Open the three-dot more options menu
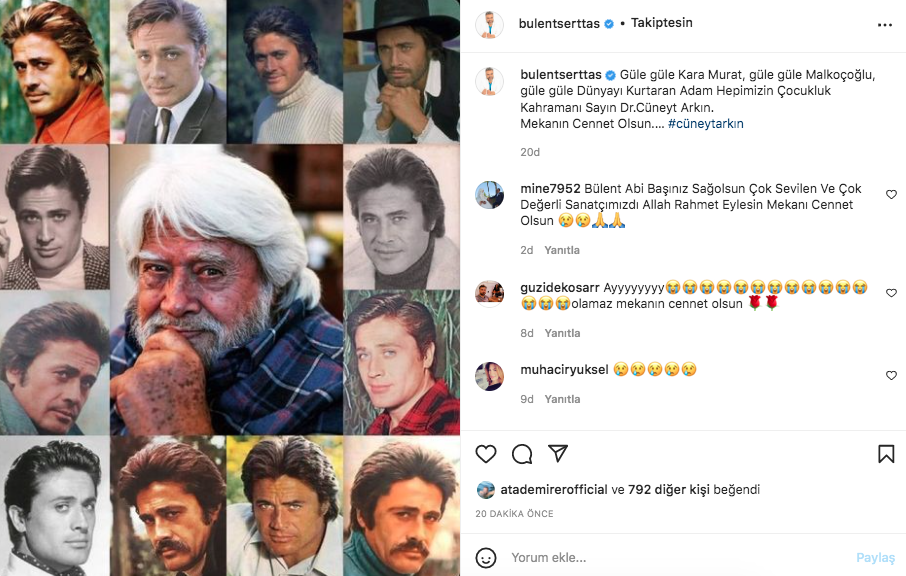 coord(885,25)
